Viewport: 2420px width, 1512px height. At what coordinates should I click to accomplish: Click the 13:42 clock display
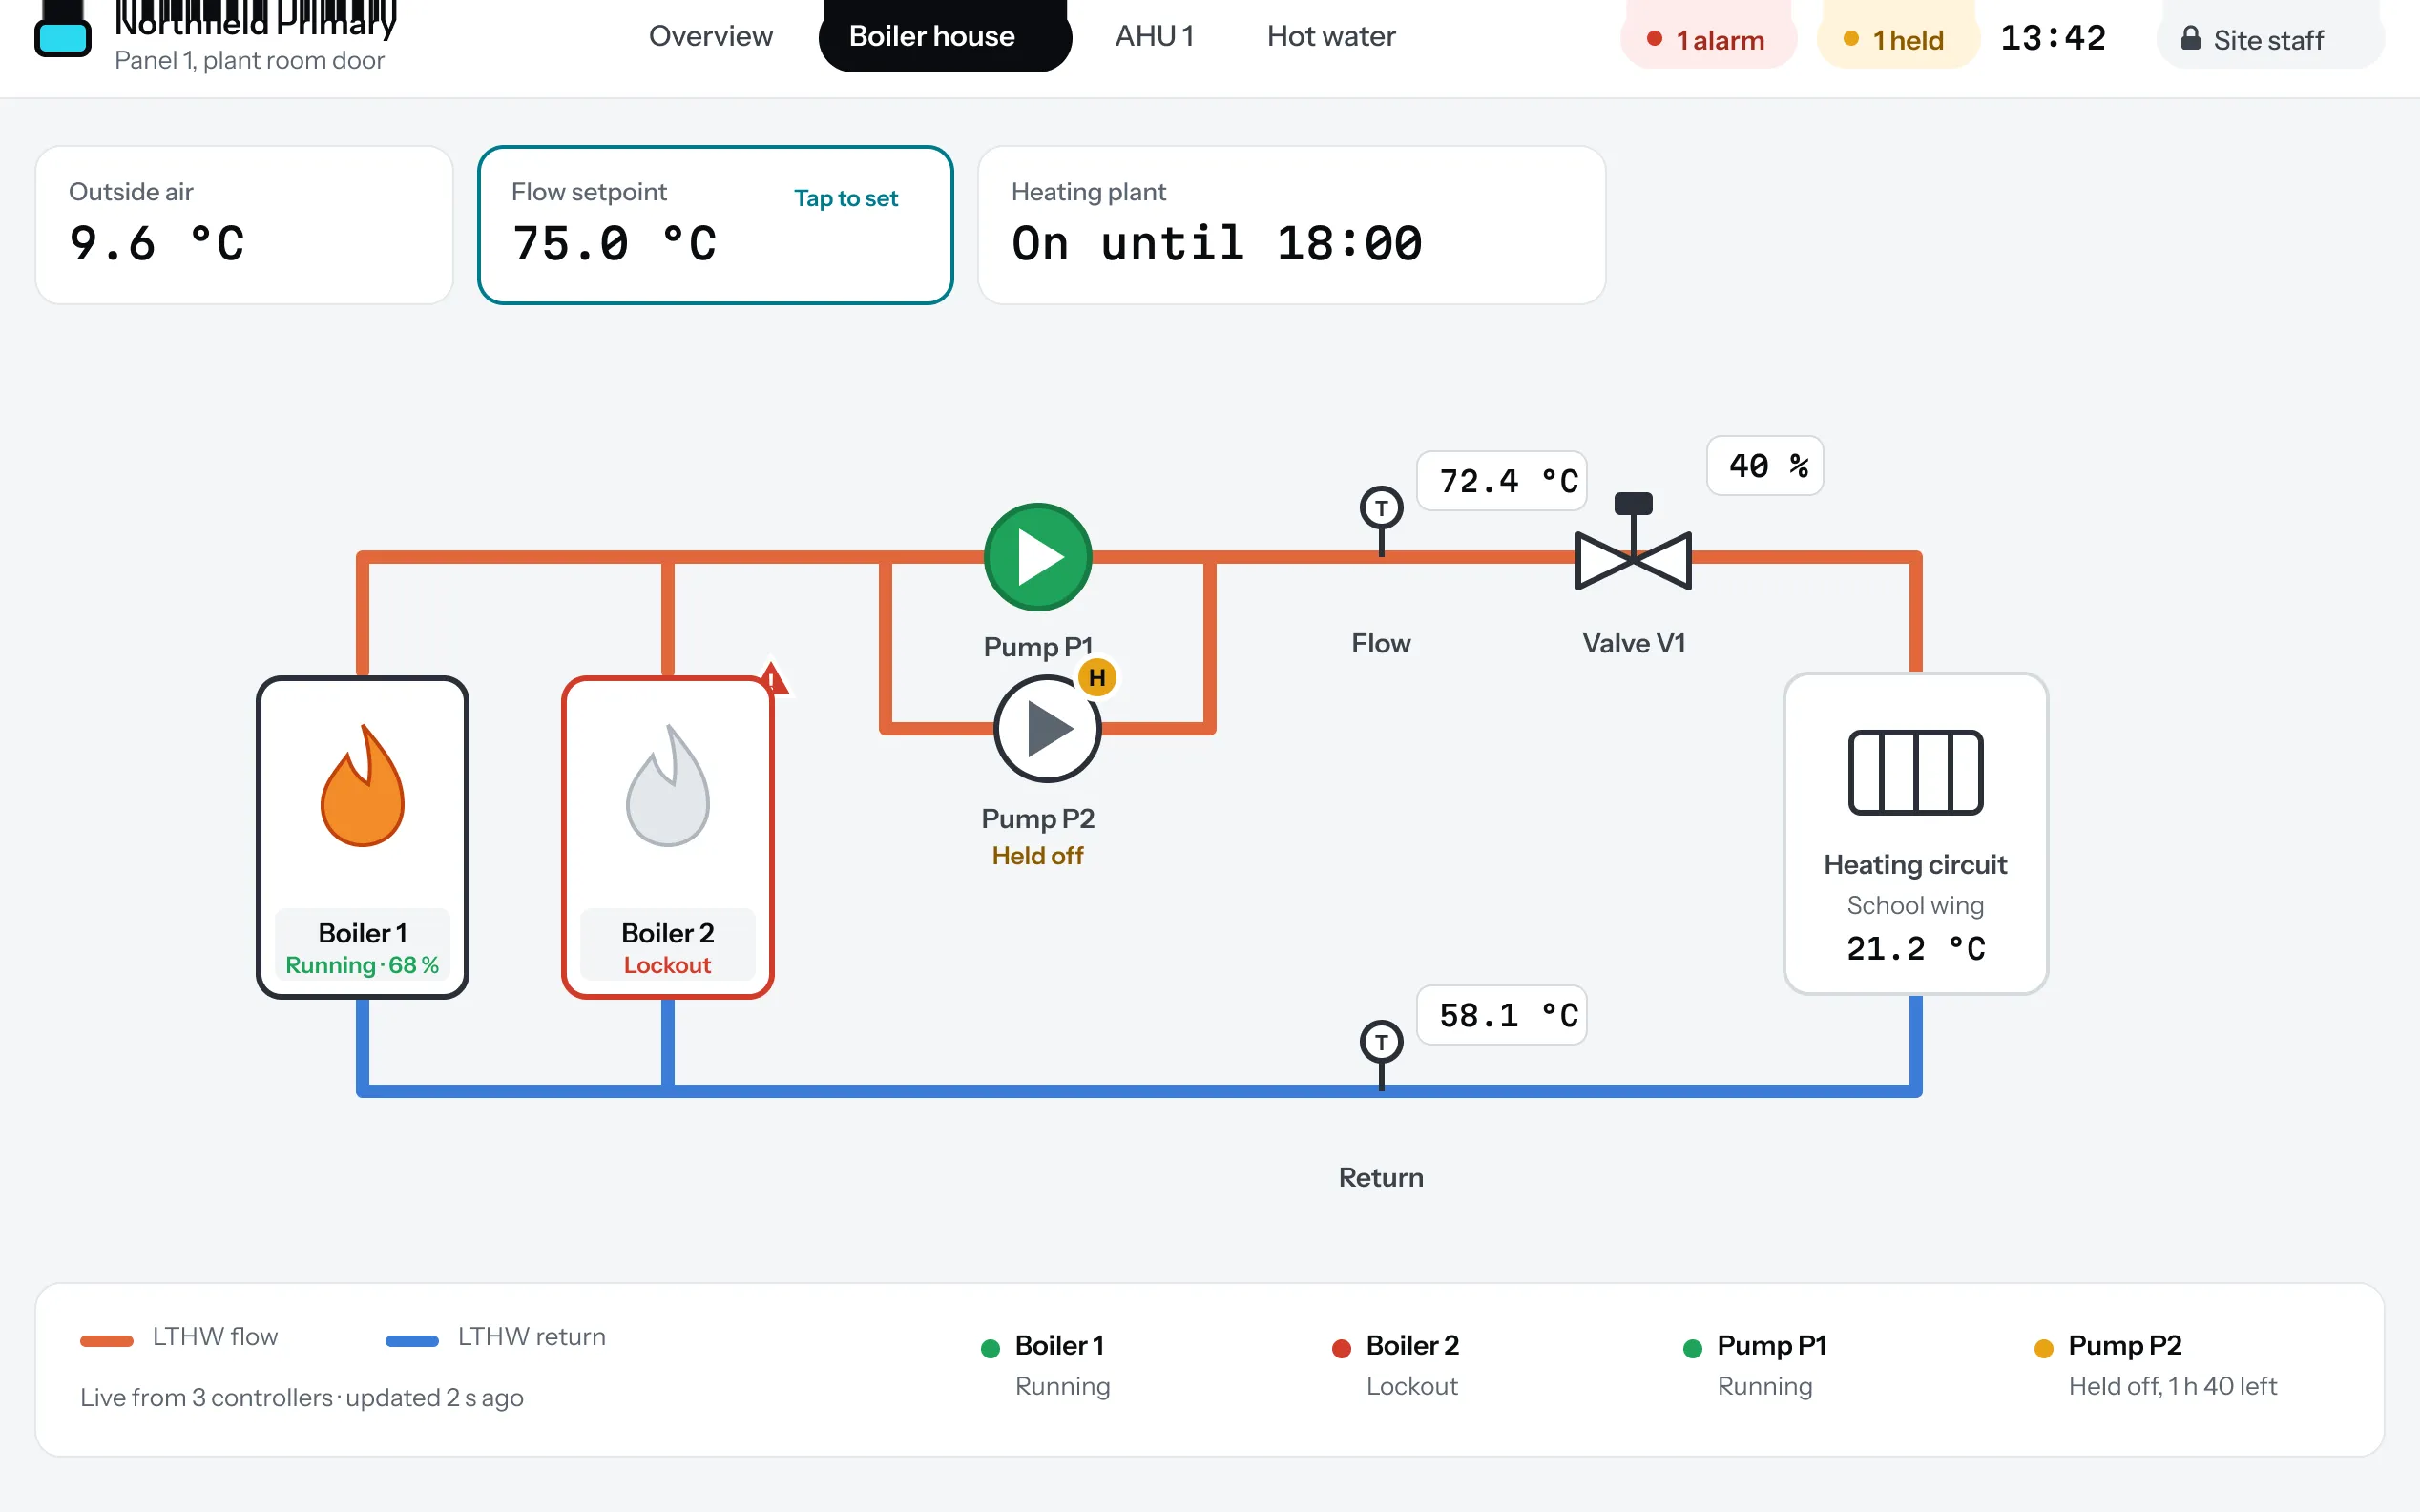click(2053, 38)
